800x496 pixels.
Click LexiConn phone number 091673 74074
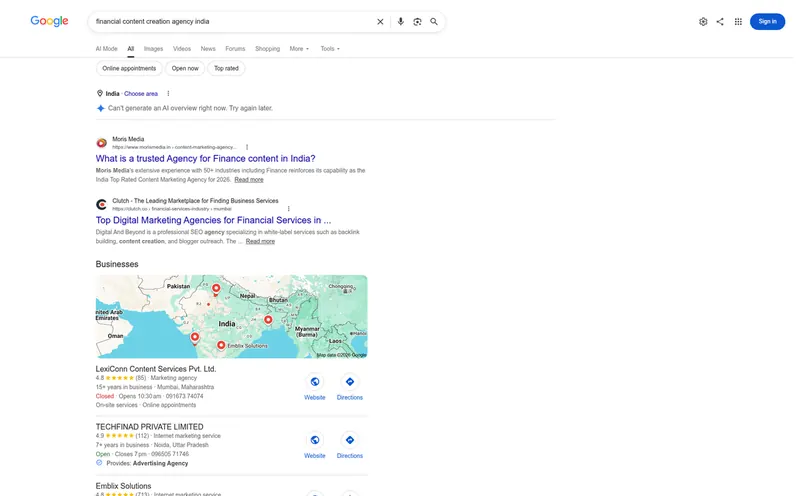point(184,396)
